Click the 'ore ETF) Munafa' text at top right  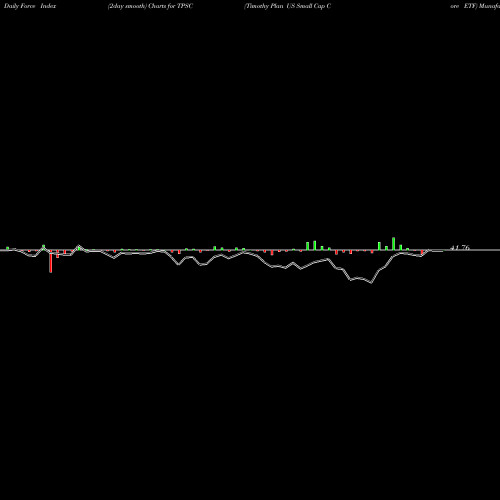coord(475,6)
